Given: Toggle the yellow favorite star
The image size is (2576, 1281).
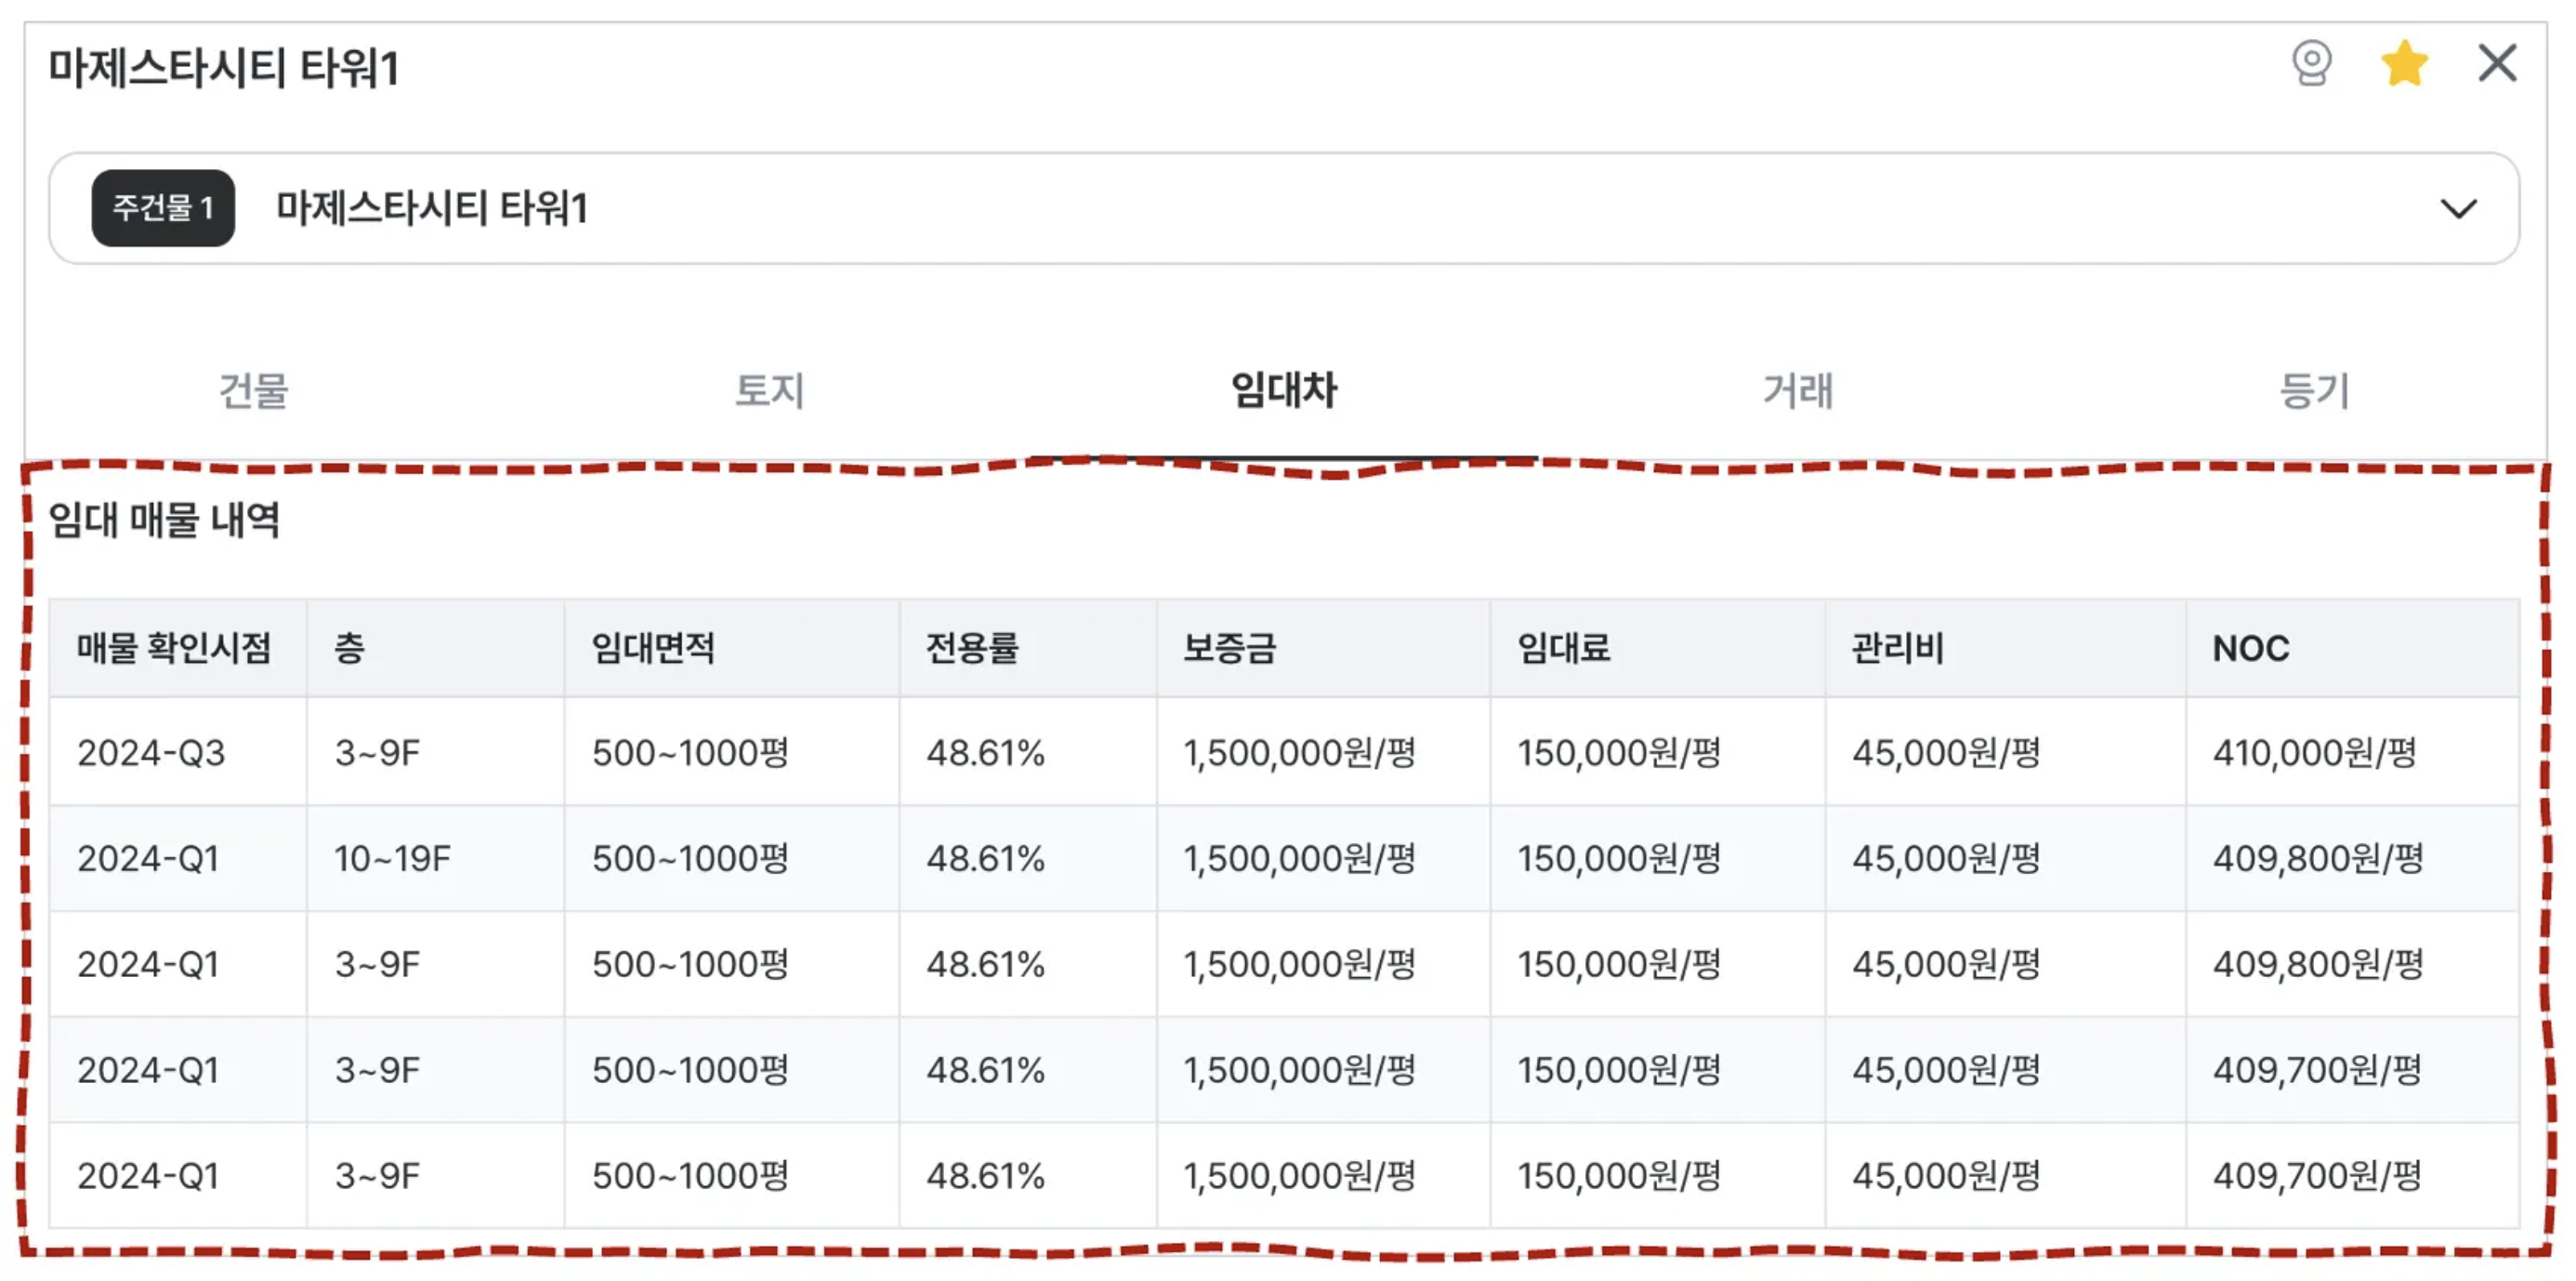Looking at the screenshot, I should 2404,64.
